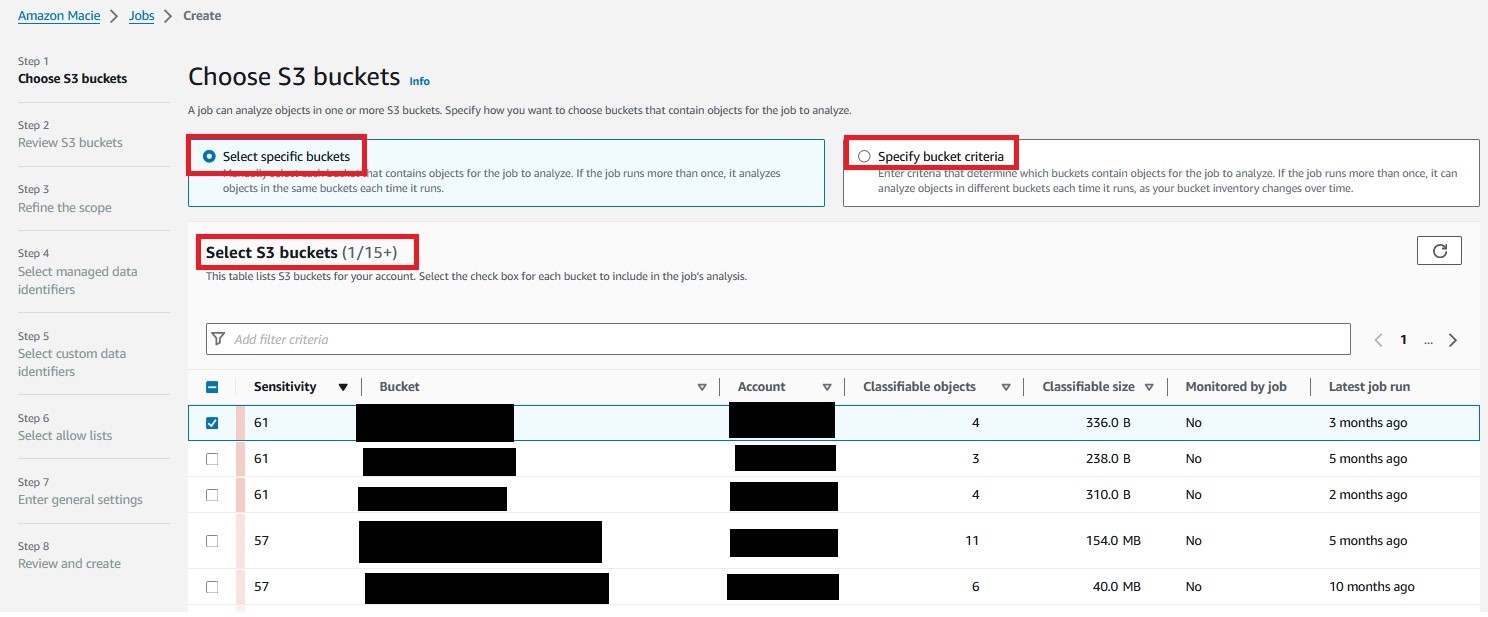Open the Amazon Macie breadcrumb link

coord(59,16)
